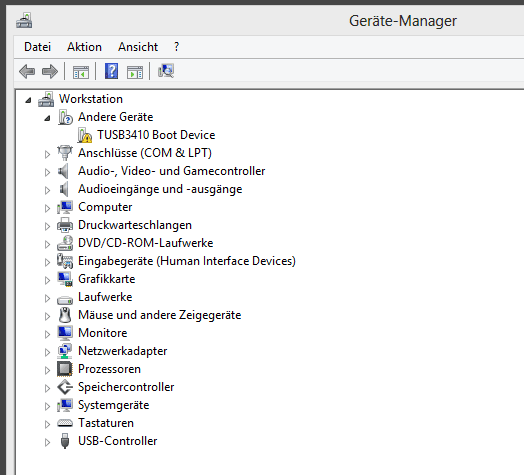
Task: Select the Workstation label
Action: (91, 99)
